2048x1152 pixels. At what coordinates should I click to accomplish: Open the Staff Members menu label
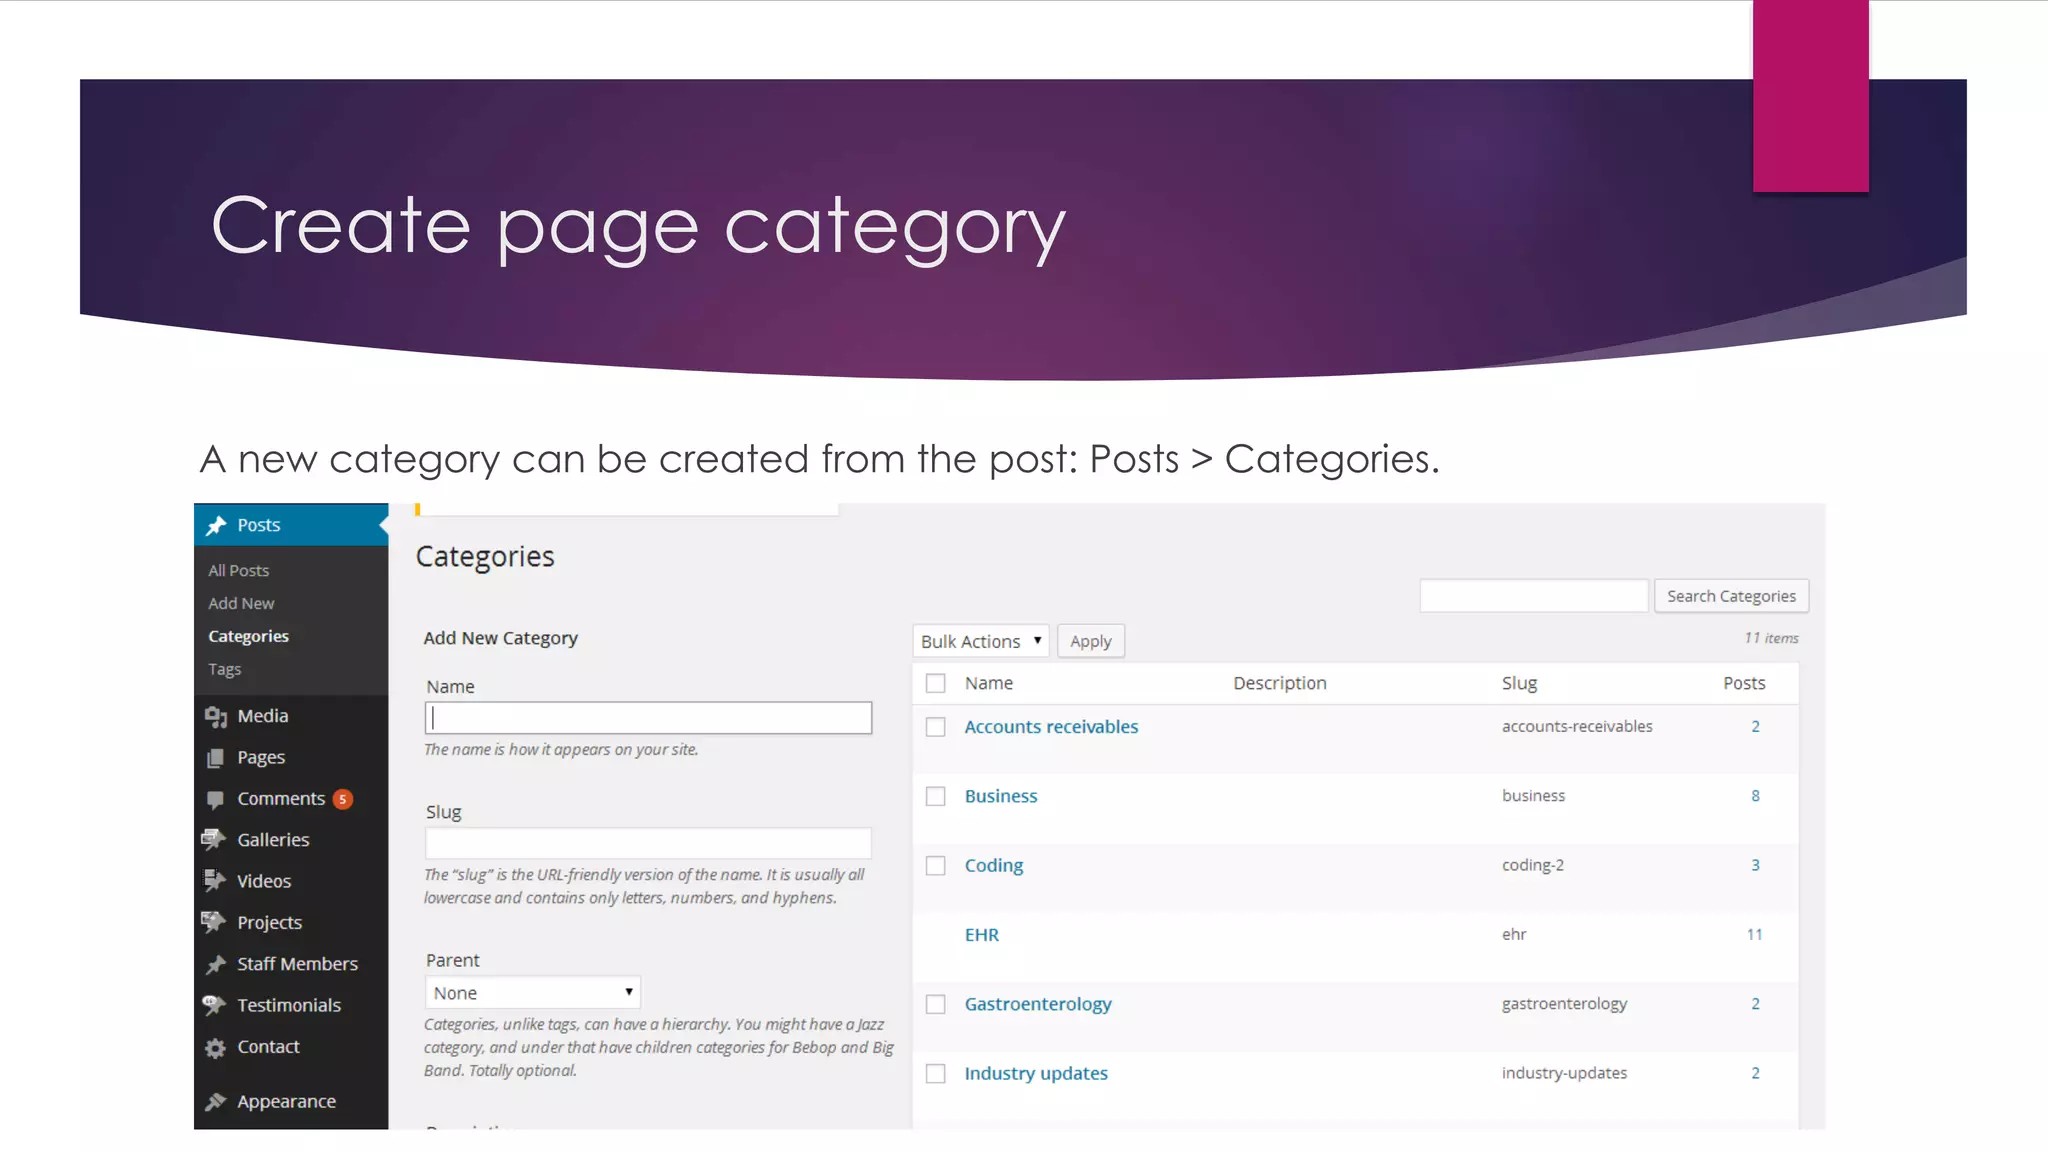coord(297,964)
